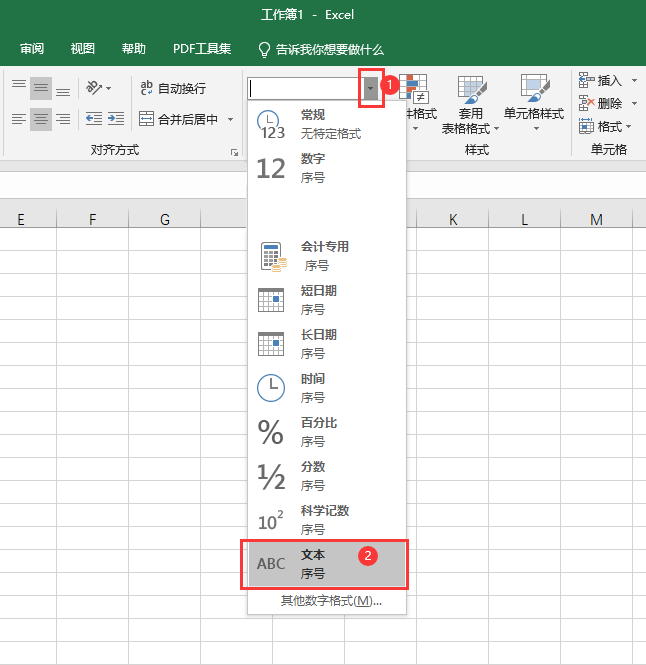
Task: Open 其他数字格式(M)... more formats
Action: point(331,601)
